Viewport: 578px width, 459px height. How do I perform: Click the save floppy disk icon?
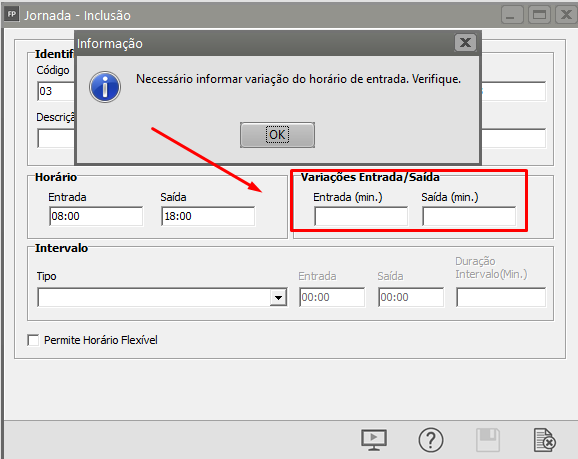coord(488,439)
